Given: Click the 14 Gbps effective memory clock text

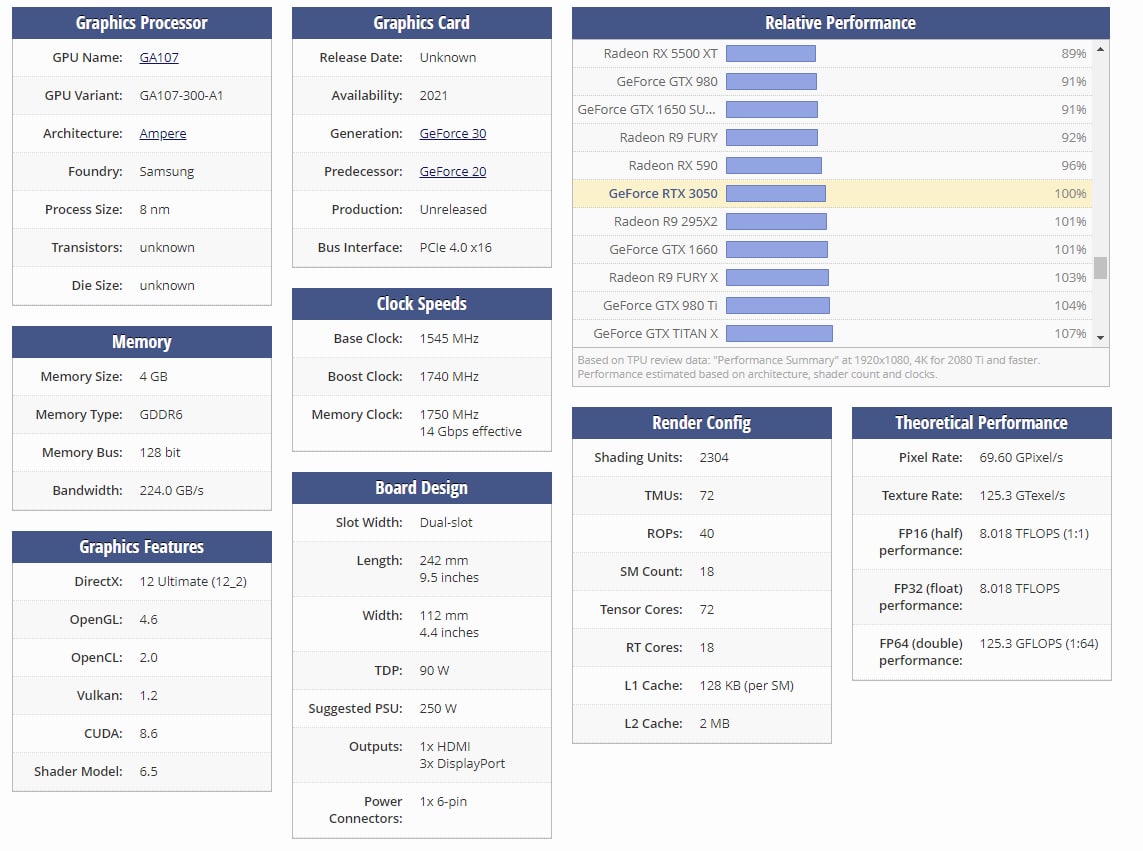Looking at the screenshot, I should [x=471, y=431].
